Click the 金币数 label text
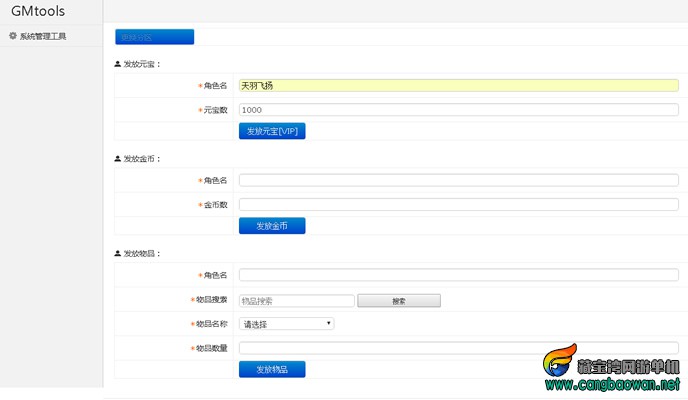The image size is (688, 400). point(215,205)
